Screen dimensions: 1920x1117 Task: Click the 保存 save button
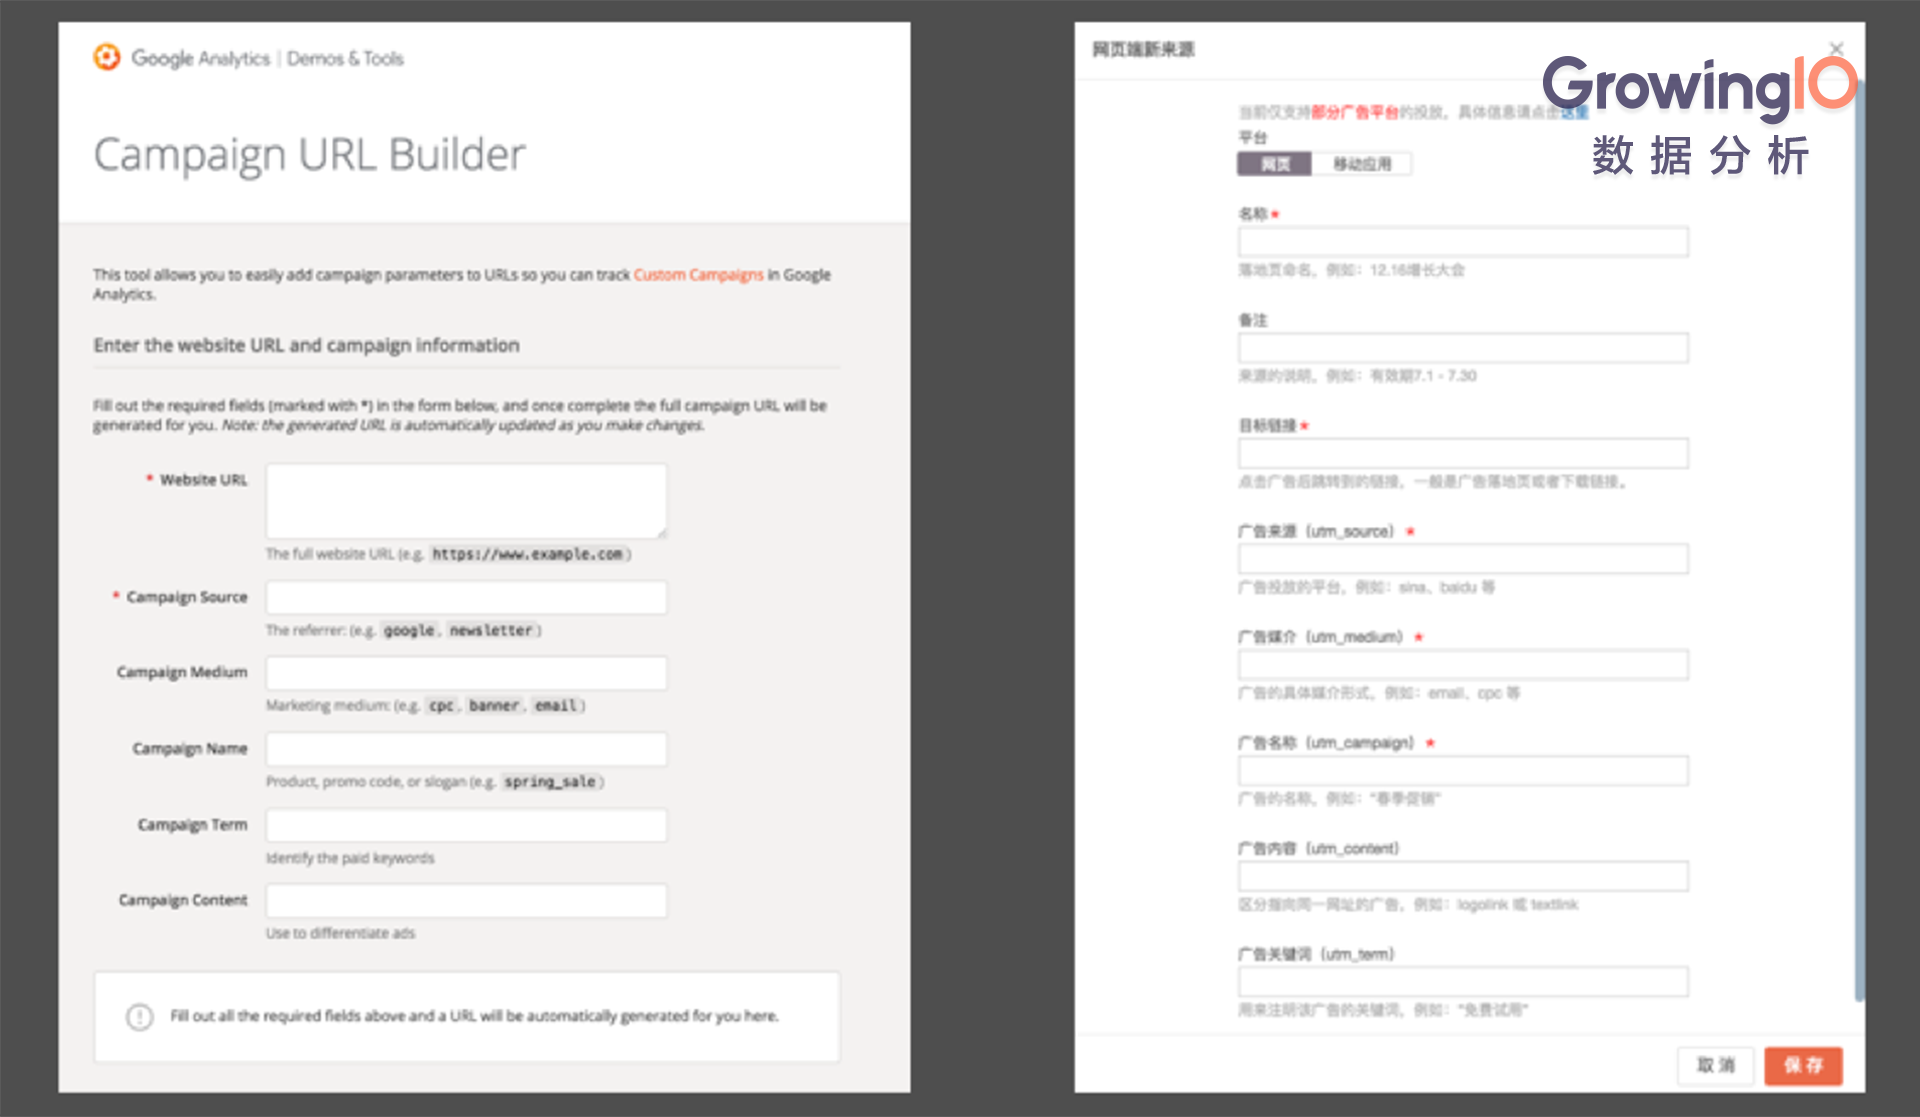(x=1802, y=1065)
